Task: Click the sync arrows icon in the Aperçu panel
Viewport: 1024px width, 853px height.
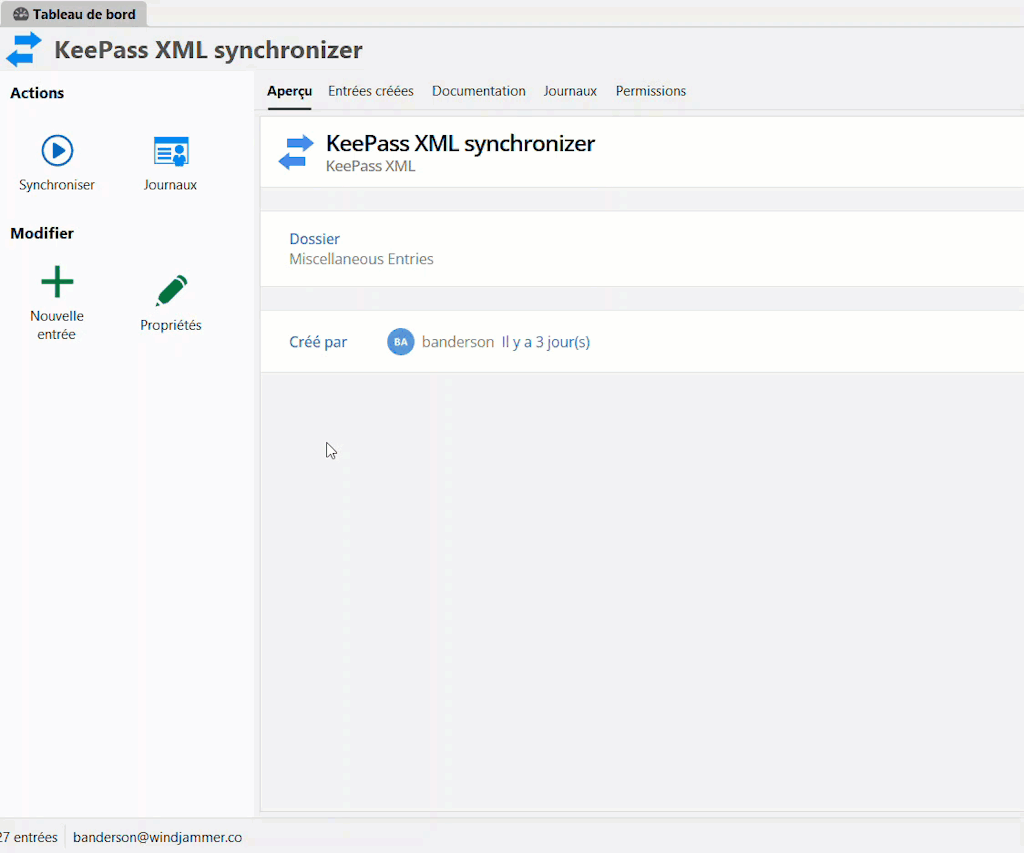Action: tap(295, 152)
